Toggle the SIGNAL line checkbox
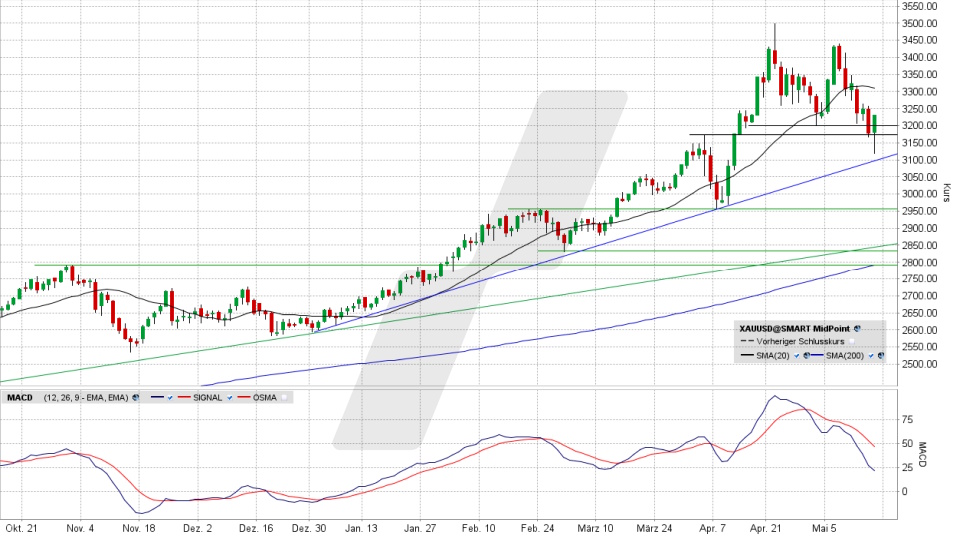960x540 pixels. [230, 397]
